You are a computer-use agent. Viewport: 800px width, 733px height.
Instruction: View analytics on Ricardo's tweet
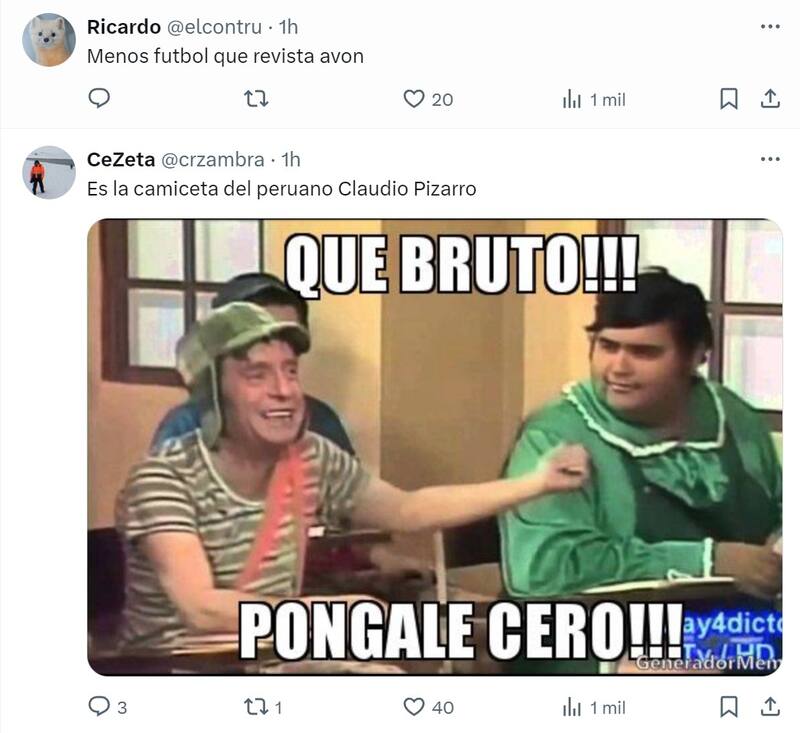(x=594, y=99)
